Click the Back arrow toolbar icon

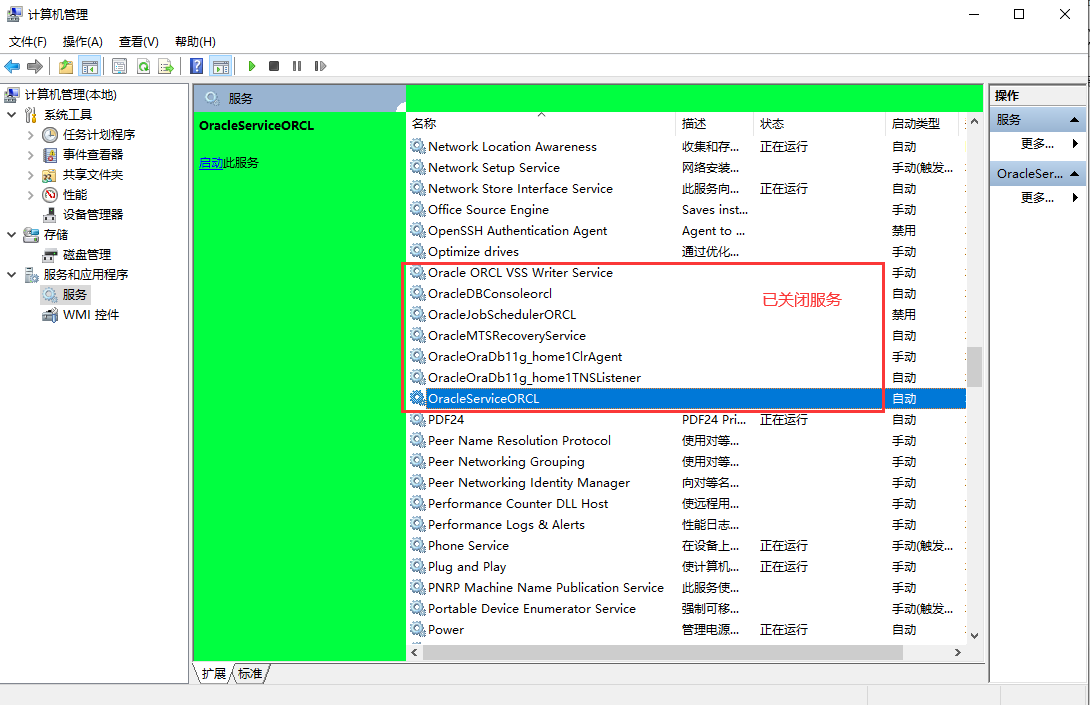click(x=12, y=66)
